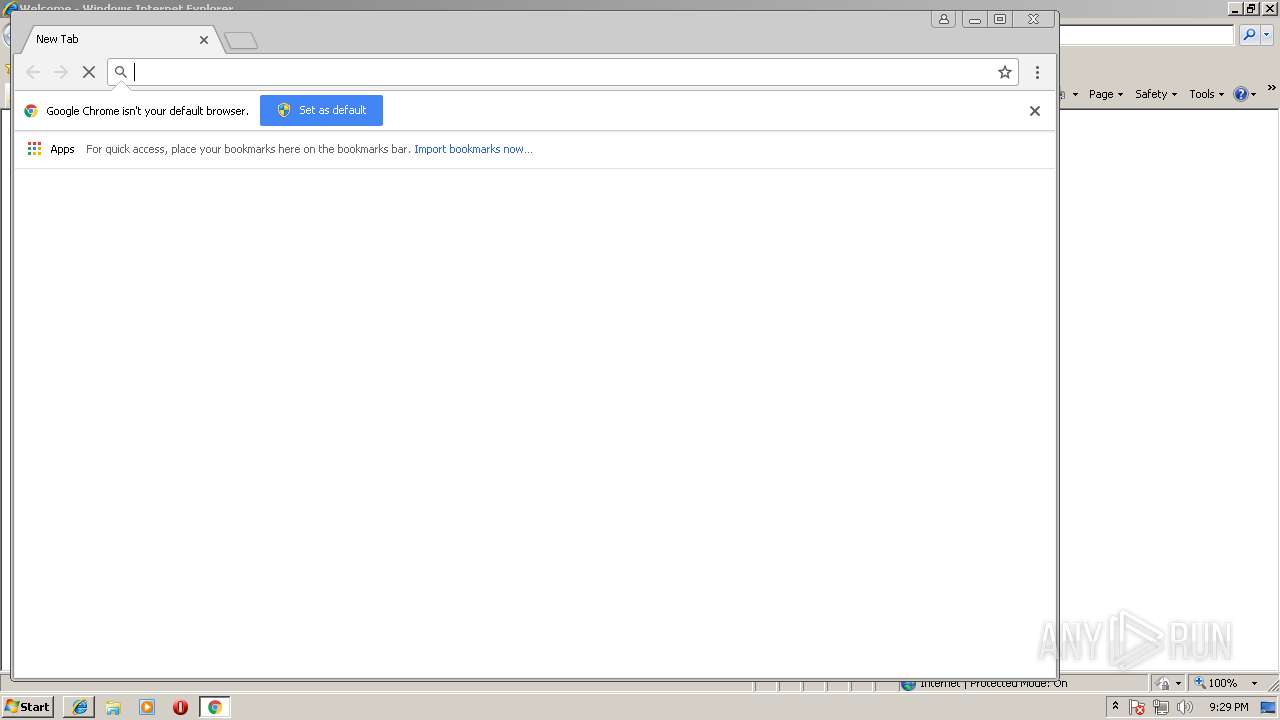Set Chrome as default browser
1280x720 pixels.
point(321,110)
